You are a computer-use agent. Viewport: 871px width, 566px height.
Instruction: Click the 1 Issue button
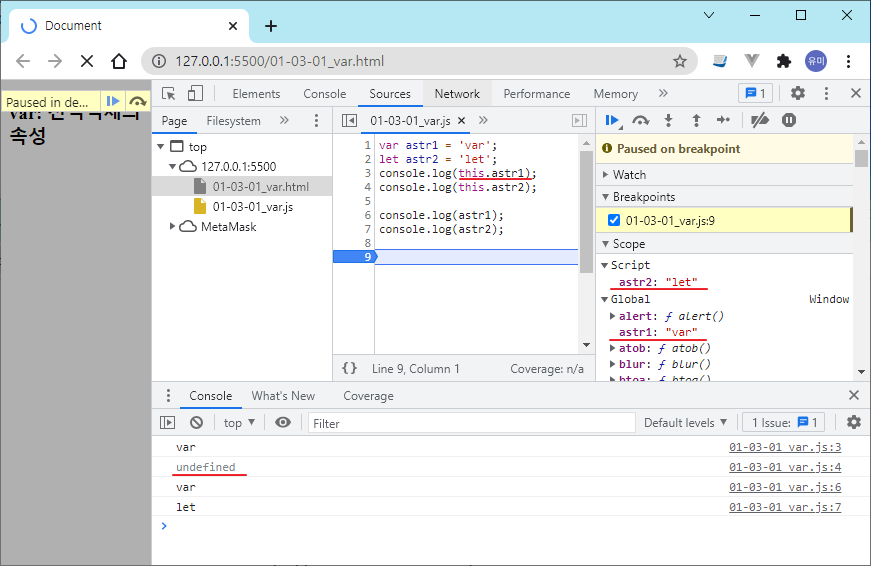coord(785,423)
